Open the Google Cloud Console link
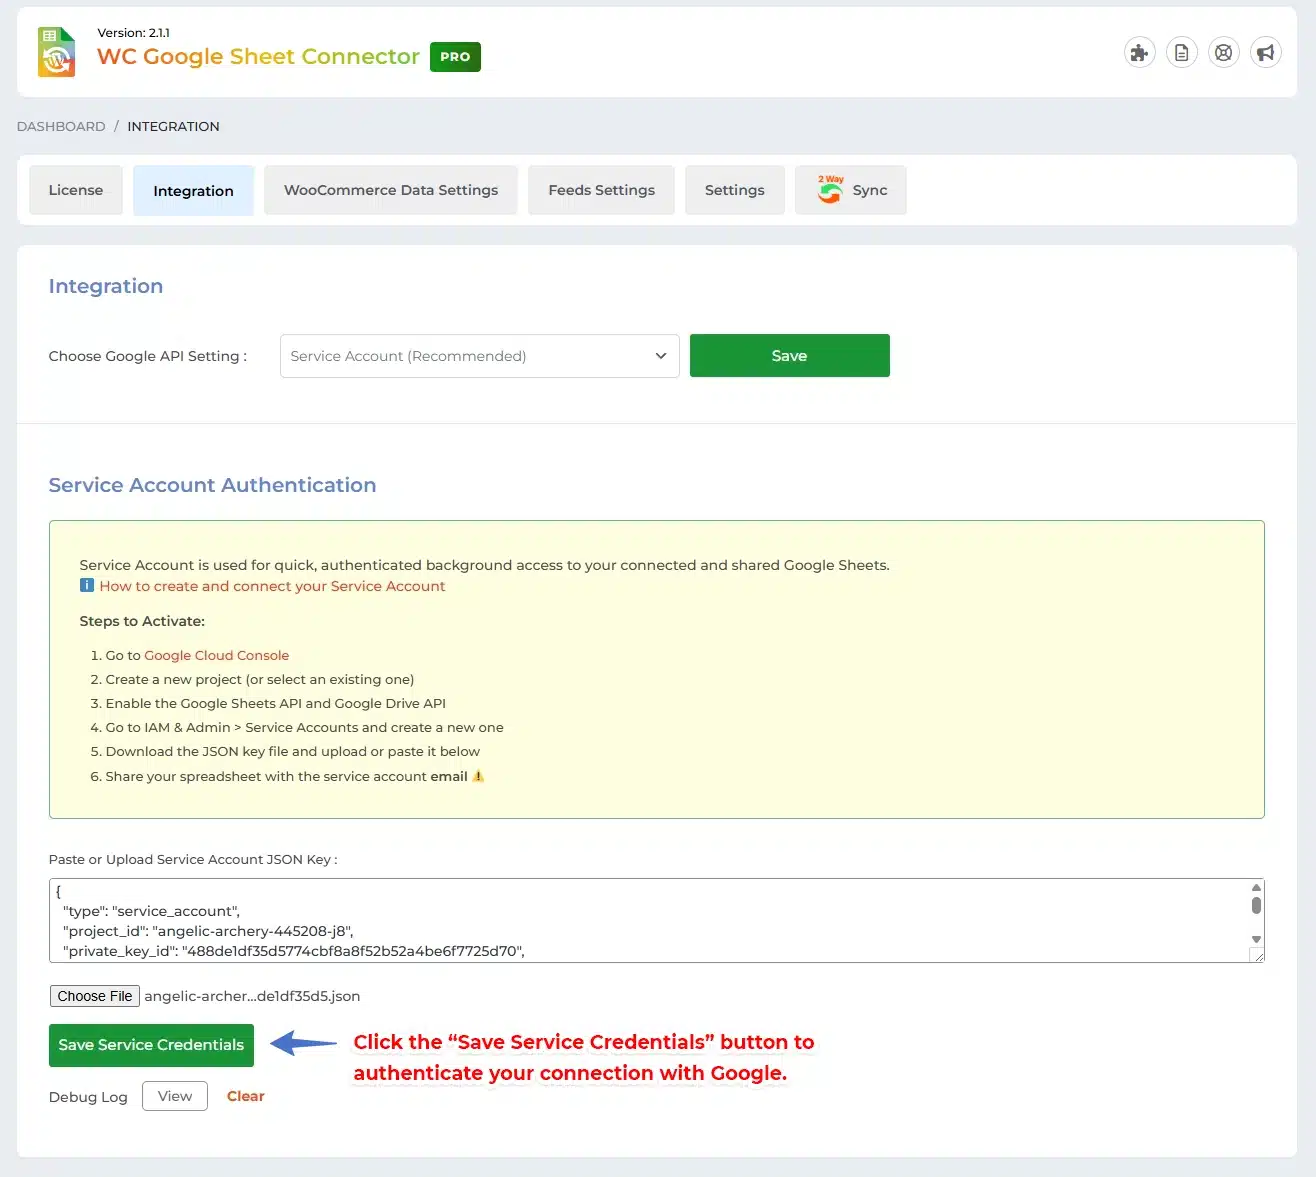 click(x=216, y=656)
